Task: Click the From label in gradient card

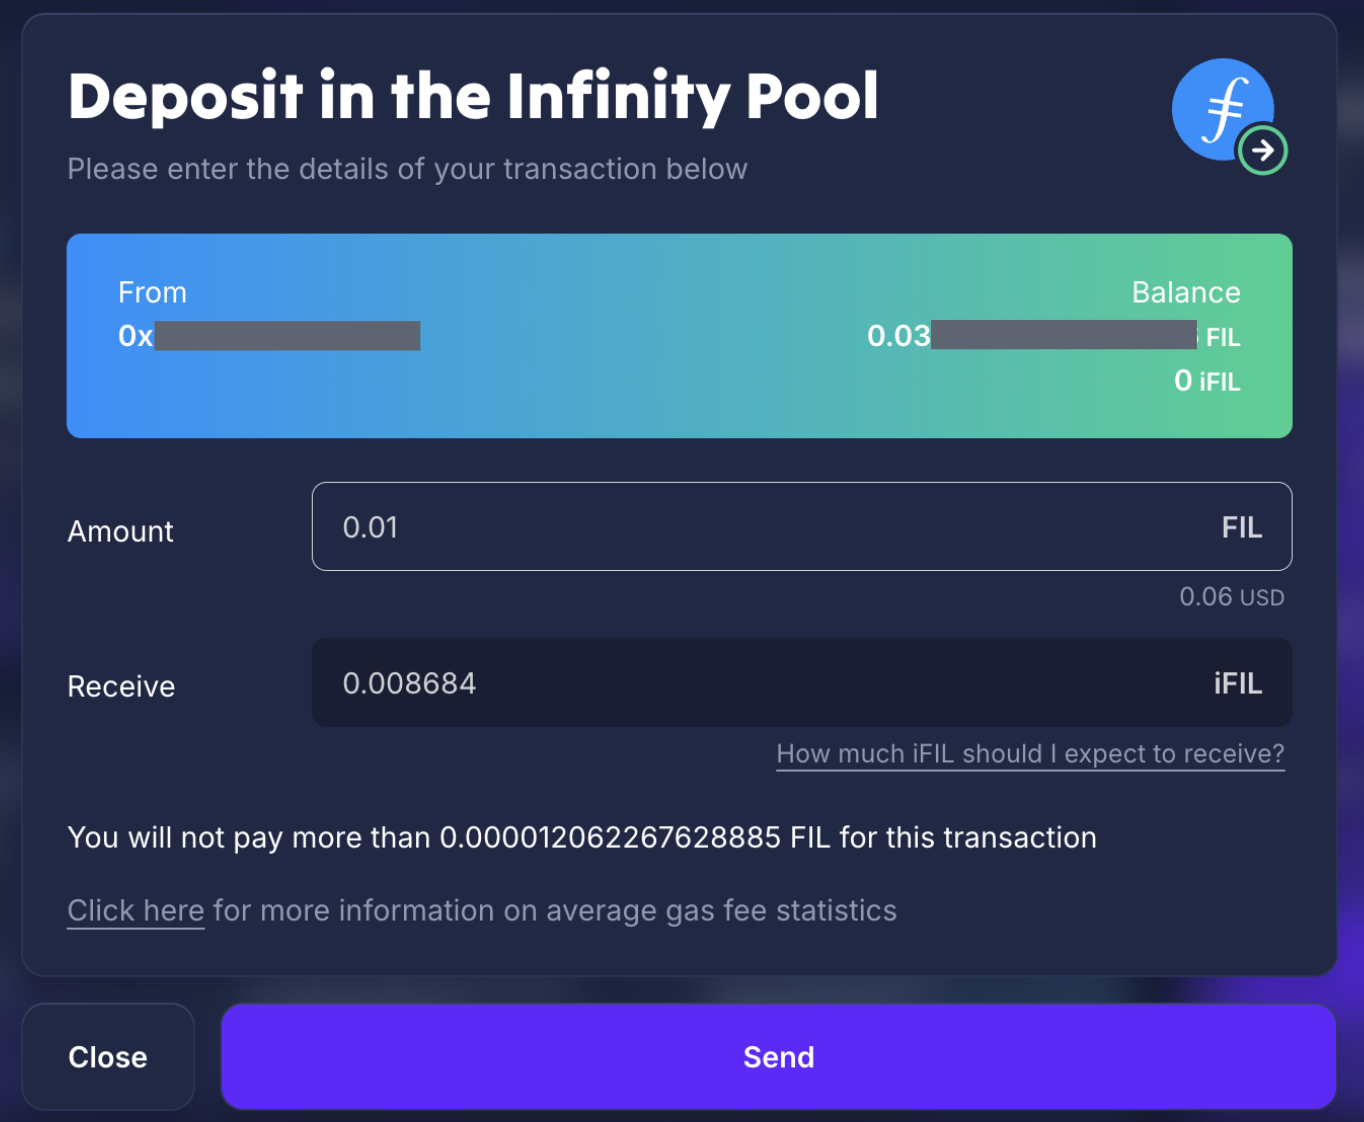Action: 152,292
